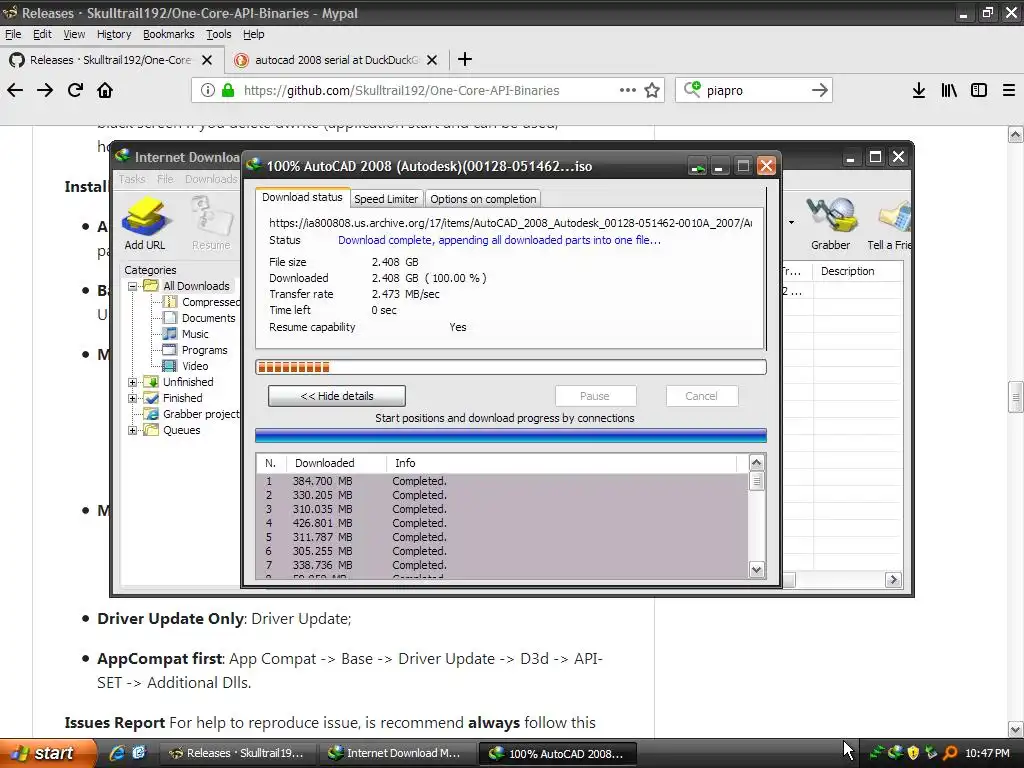Click the tray icon in download dialog title bar

[x=697, y=167]
